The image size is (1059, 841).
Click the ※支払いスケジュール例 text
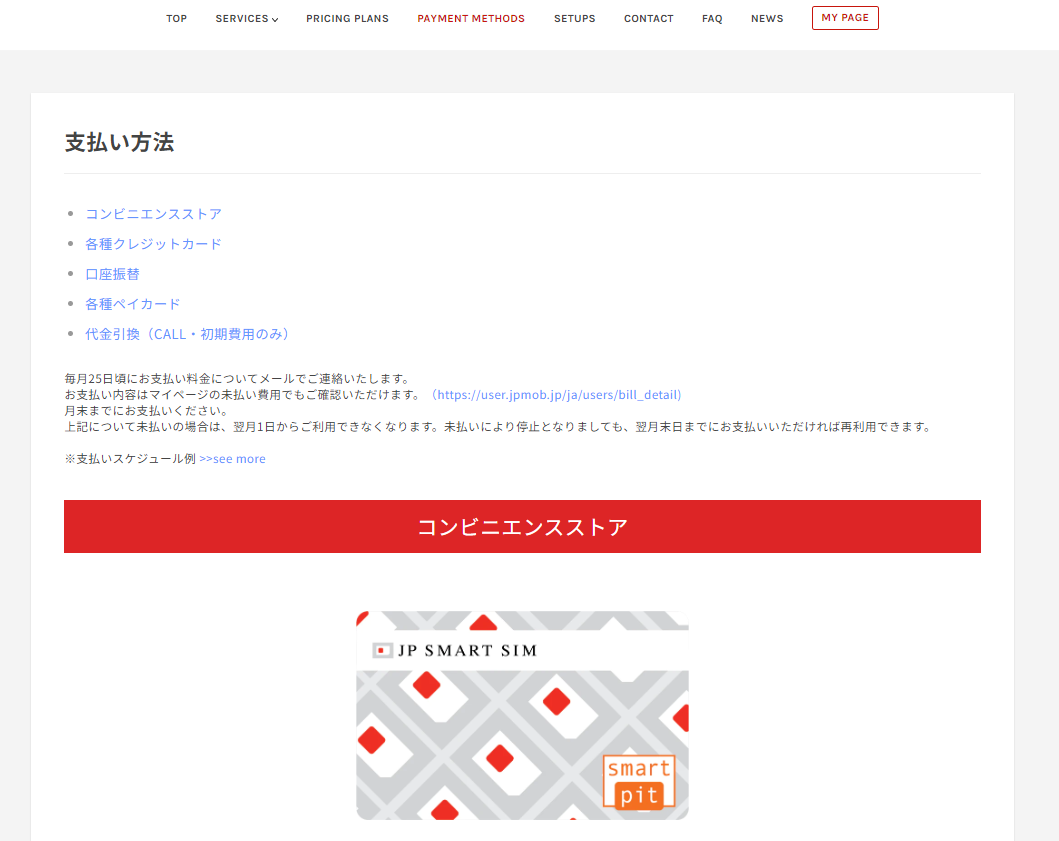[x=130, y=459]
